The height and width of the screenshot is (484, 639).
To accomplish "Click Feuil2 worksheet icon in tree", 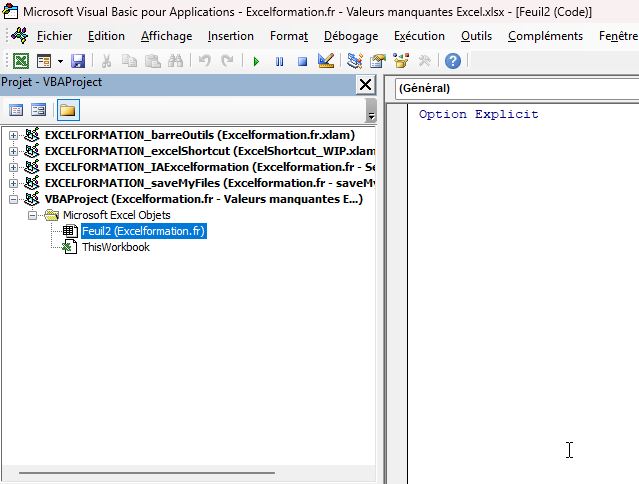I will click(x=70, y=231).
